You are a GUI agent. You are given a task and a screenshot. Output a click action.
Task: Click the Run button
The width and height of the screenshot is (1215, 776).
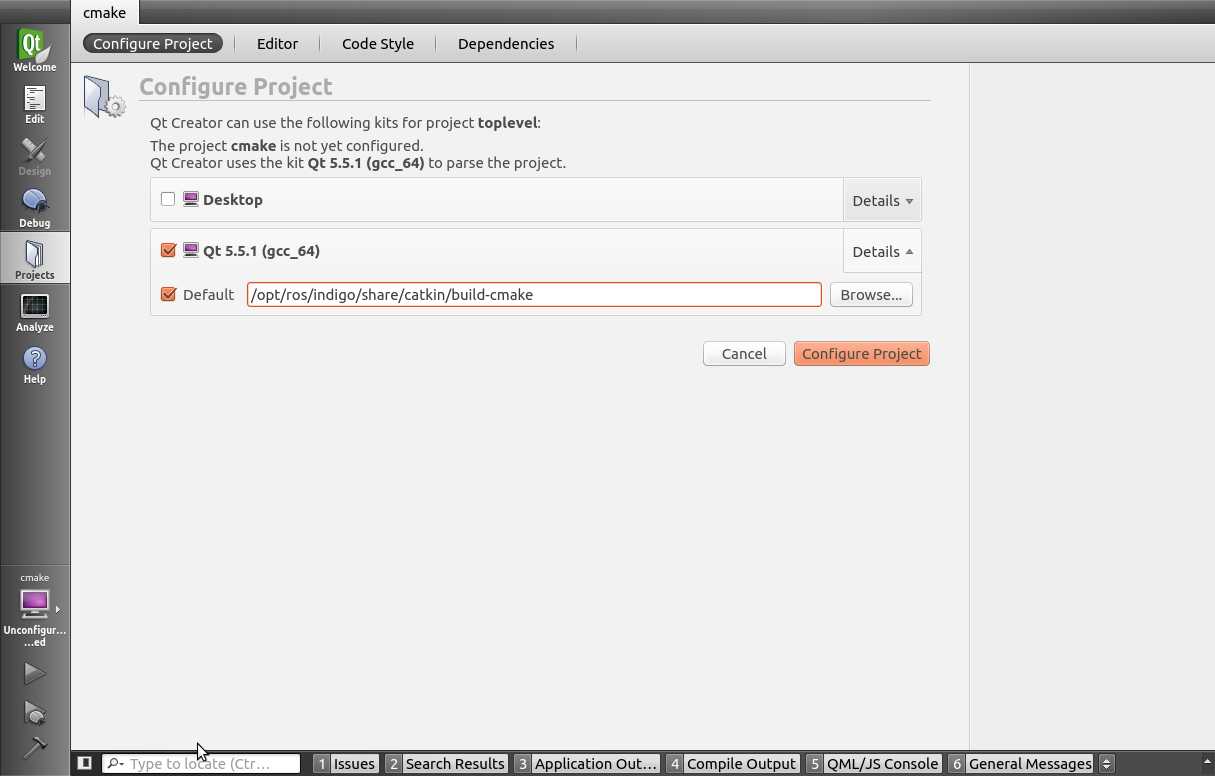tap(34, 674)
